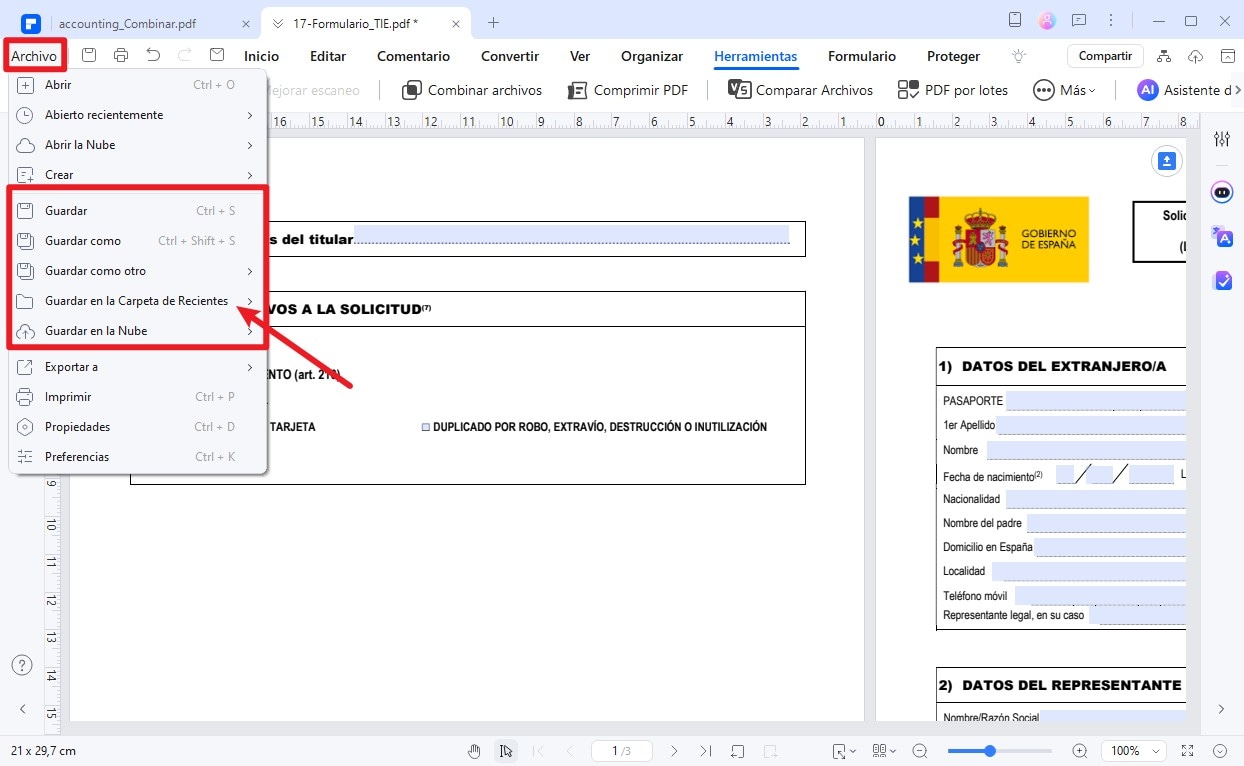The height and width of the screenshot is (766, 1244).
Task: Open the Asistente AI button
Action: coord(1185,90)
